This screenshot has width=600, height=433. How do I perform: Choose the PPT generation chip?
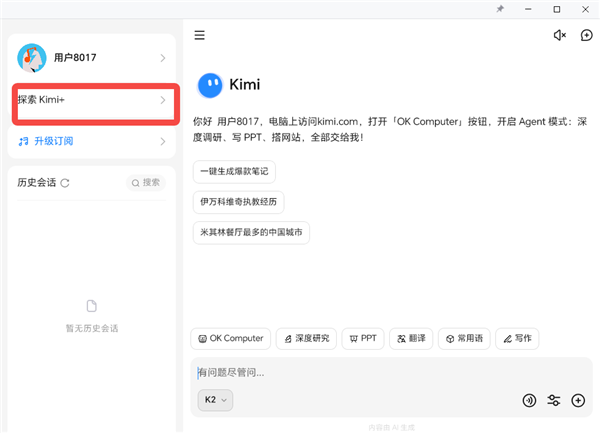tap(363, 339)
